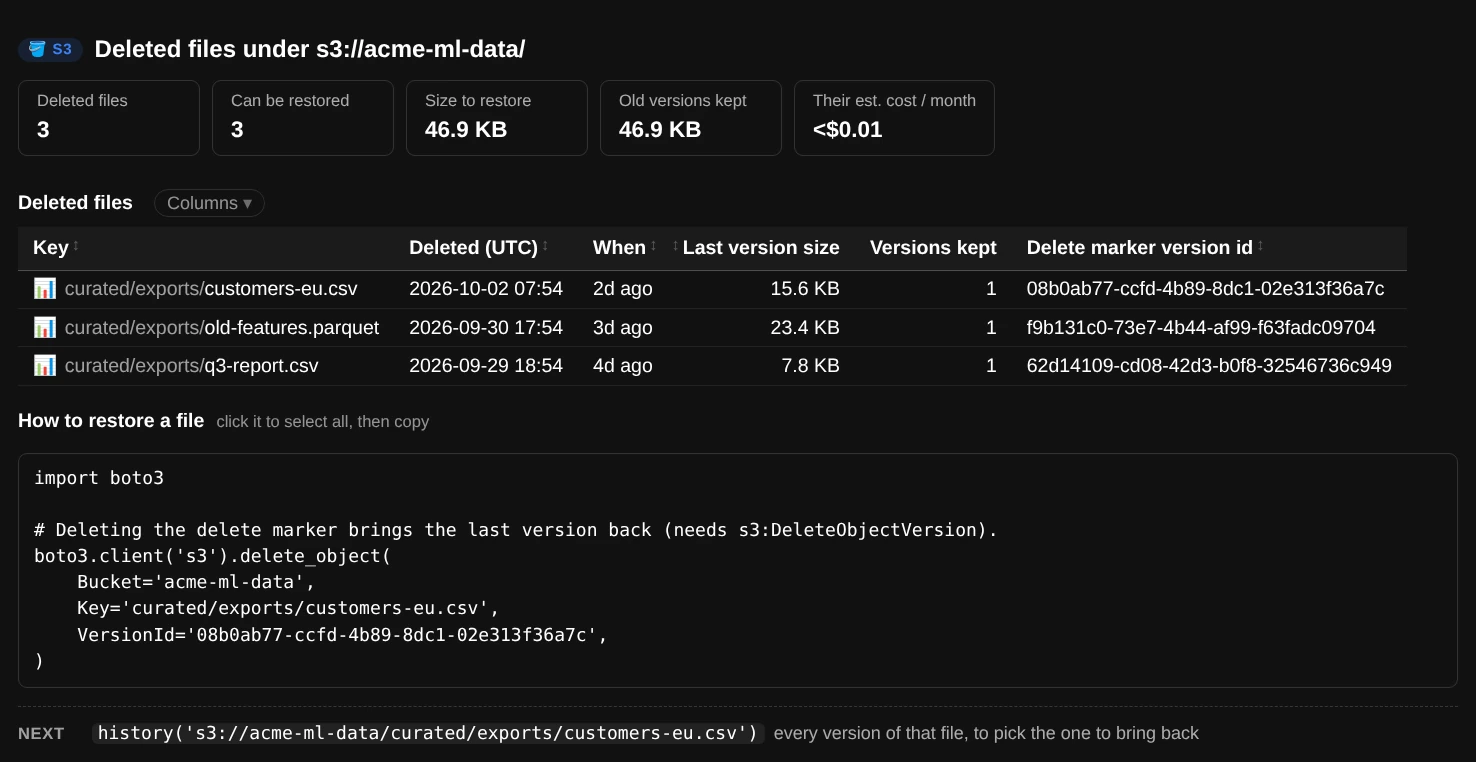Open the Columns dropdown
This screenshot has height=762, width=1476.
click(x=209, y=203)
